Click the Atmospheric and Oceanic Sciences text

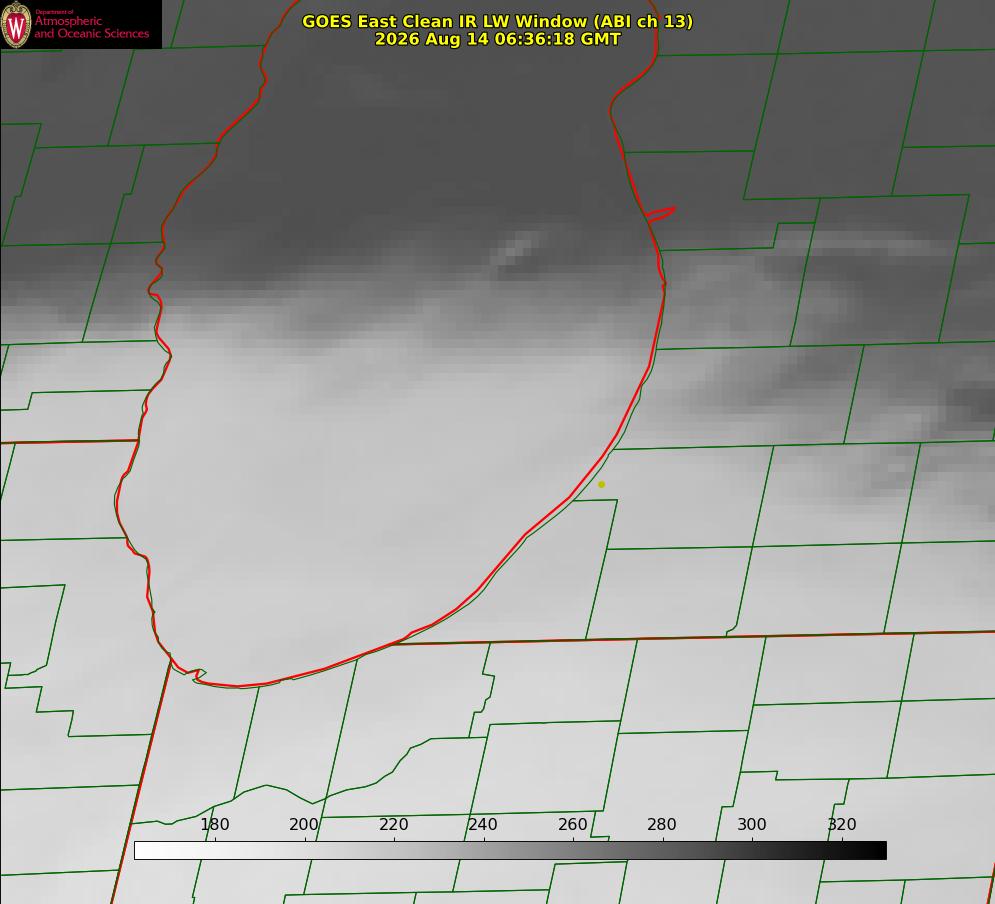91,27
